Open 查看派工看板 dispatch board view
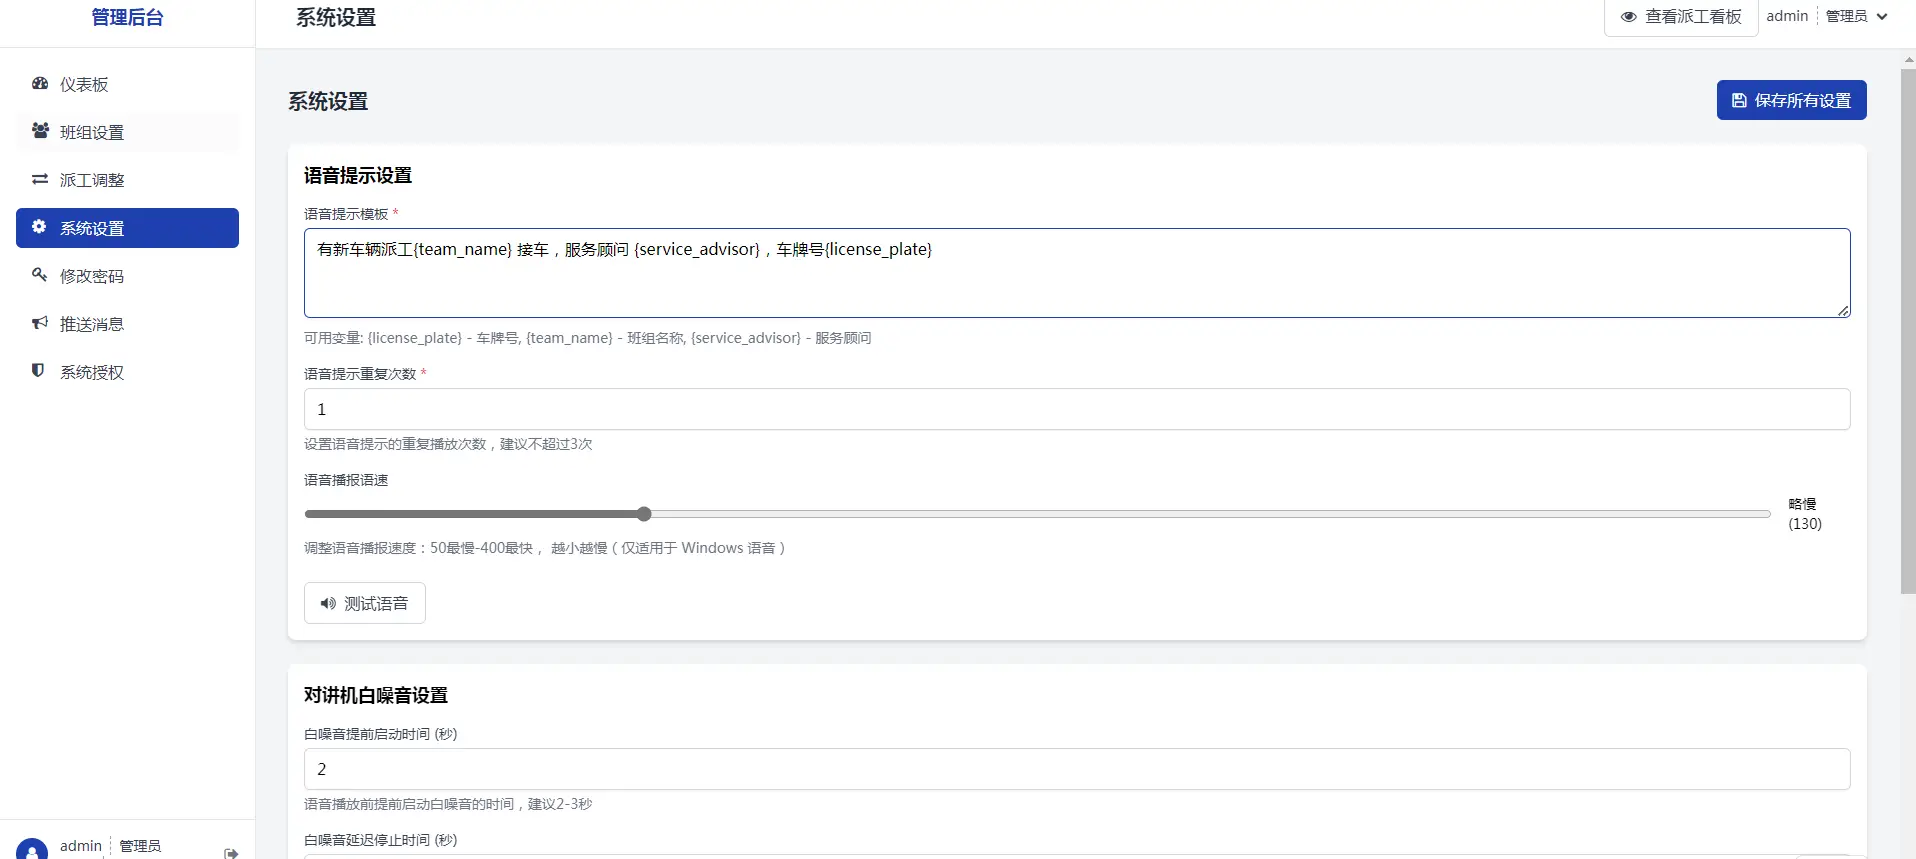Viewport: 1916px width, 859px height. [1681, 17]
